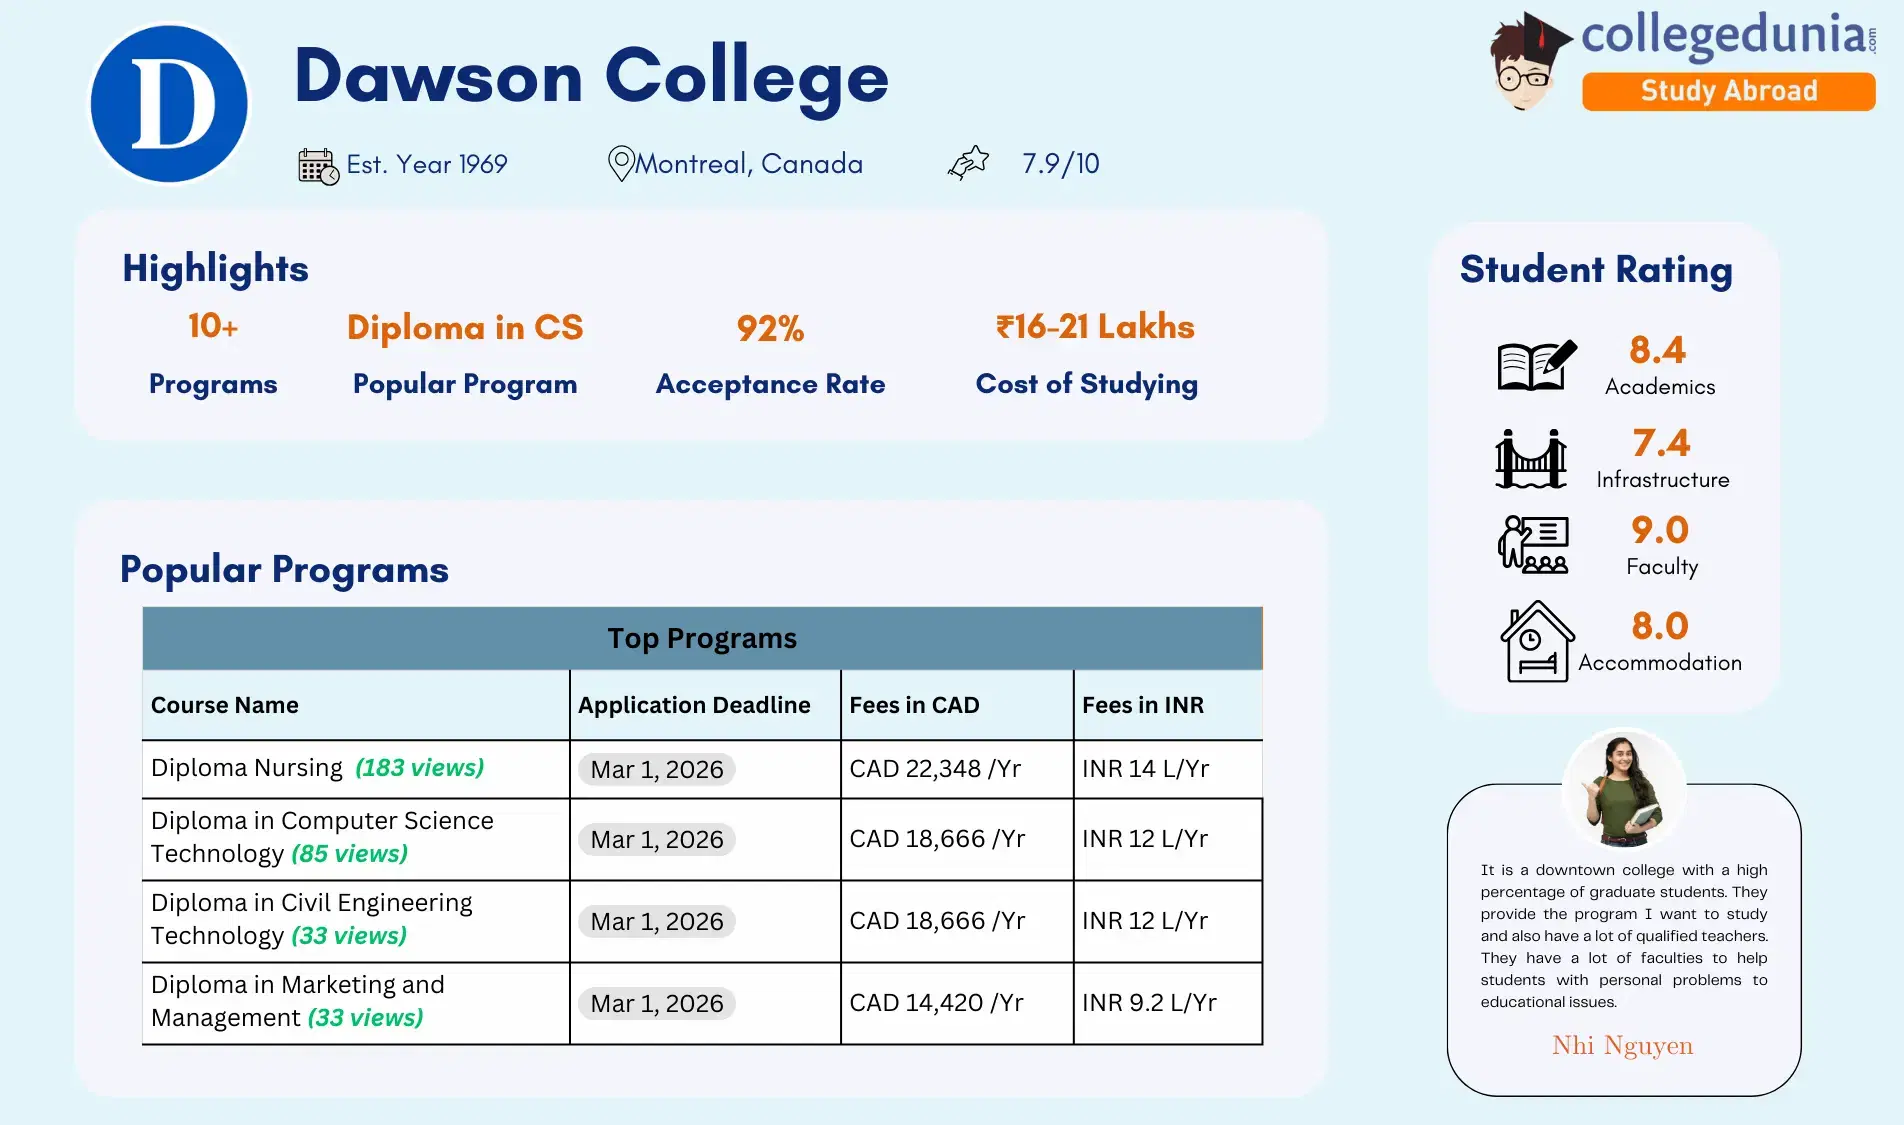
Task: Select the Mar 1, 2026 deadline for Diploma Nursing
Action: [656, 769]
